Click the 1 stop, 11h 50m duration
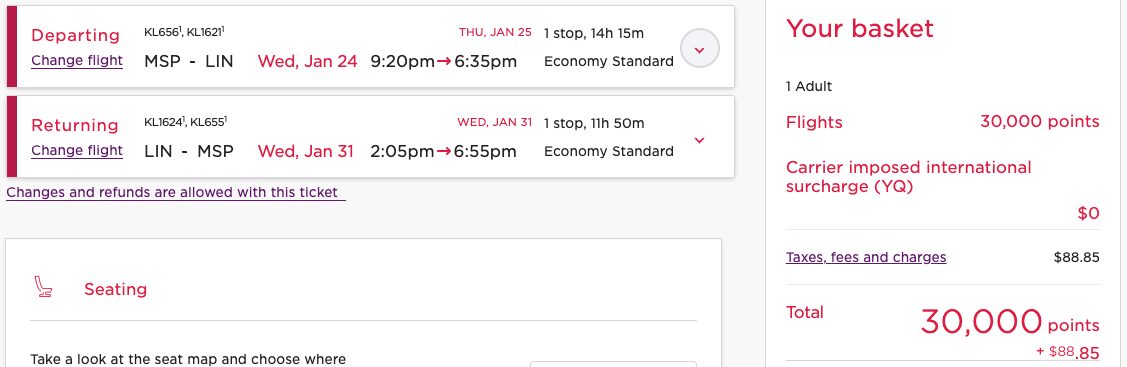Viewport: 1127px width, 367px height. [x=594, y=124]
